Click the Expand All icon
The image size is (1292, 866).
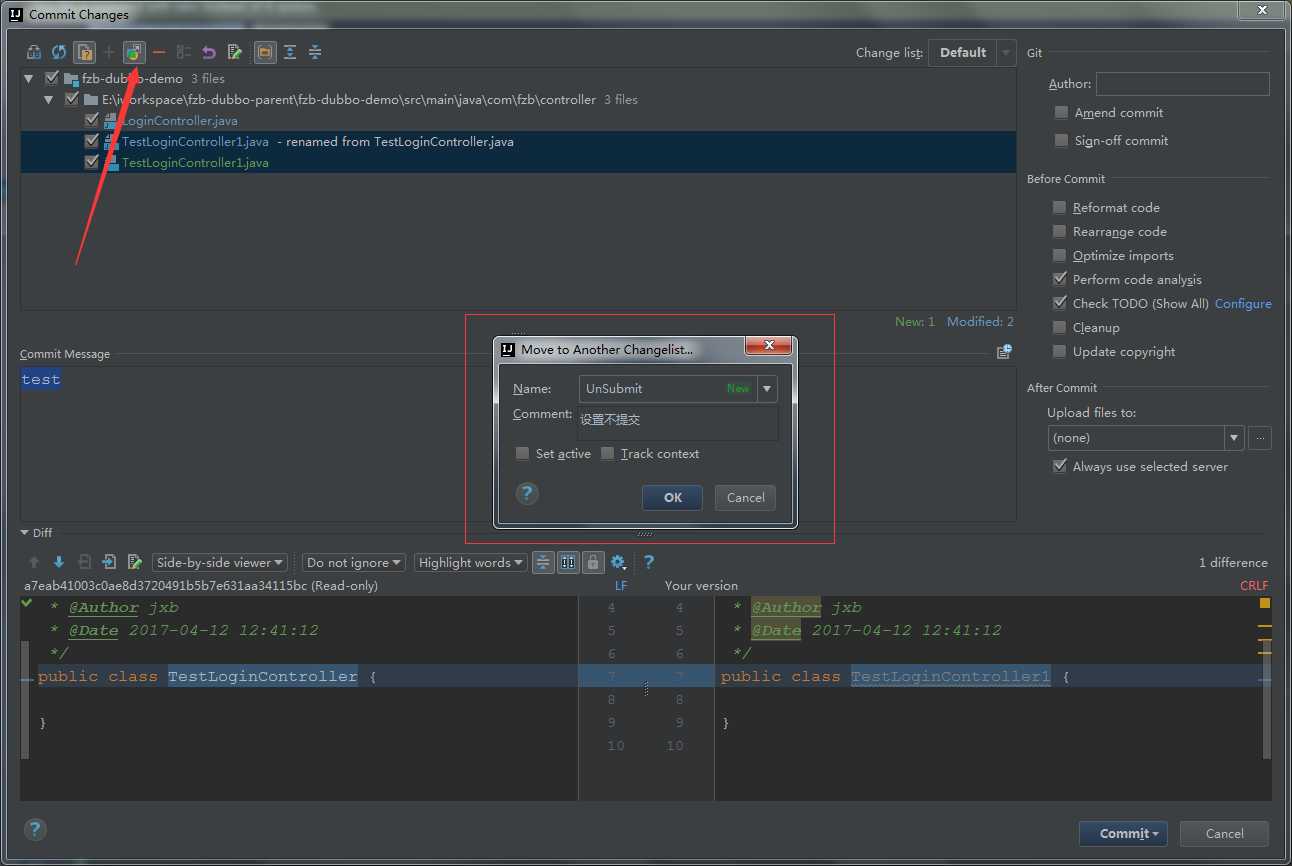(290, 52)
